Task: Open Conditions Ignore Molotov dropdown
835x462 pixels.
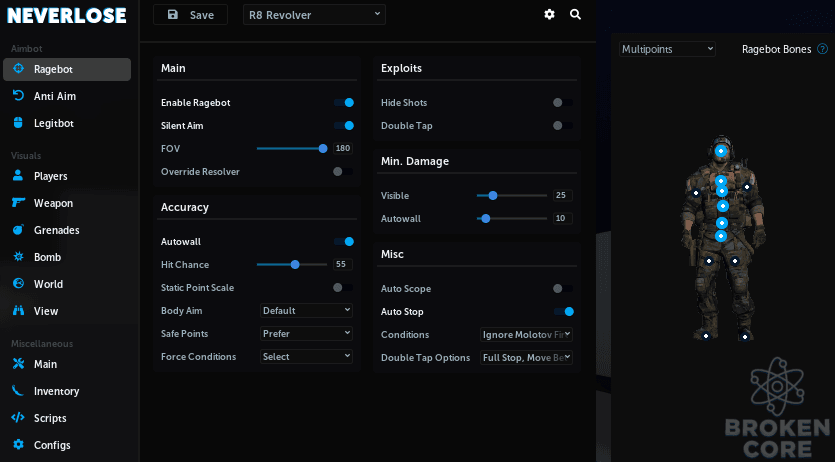Action: [526, 335]
